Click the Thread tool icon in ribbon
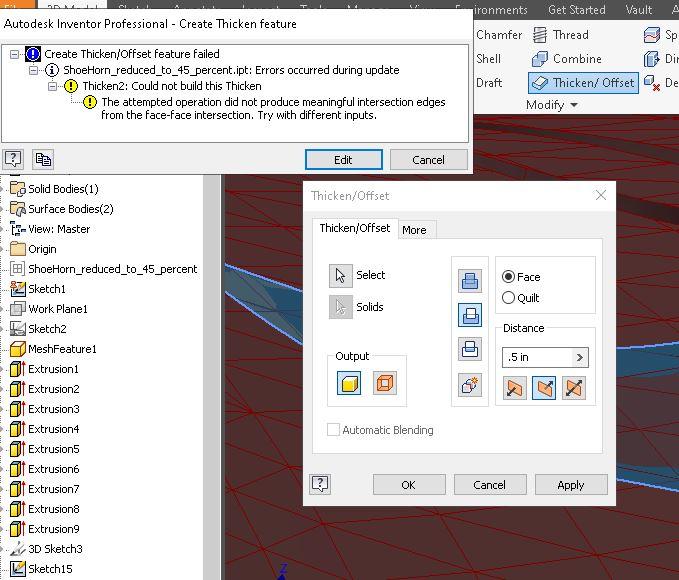Screen dimensions: 679x580 coord(540,35)
